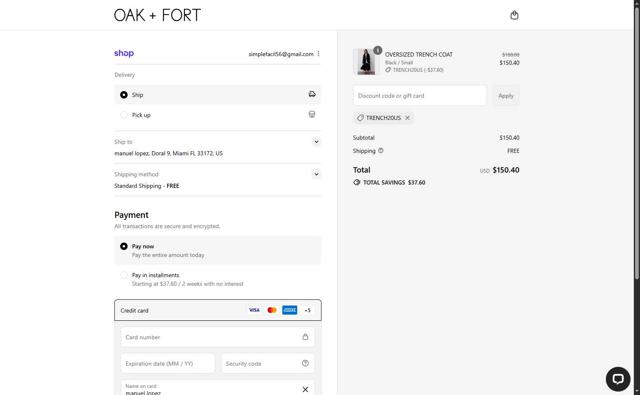Clear the Name on card field
The image size is (640, 395).
click(x=305, y=389)
